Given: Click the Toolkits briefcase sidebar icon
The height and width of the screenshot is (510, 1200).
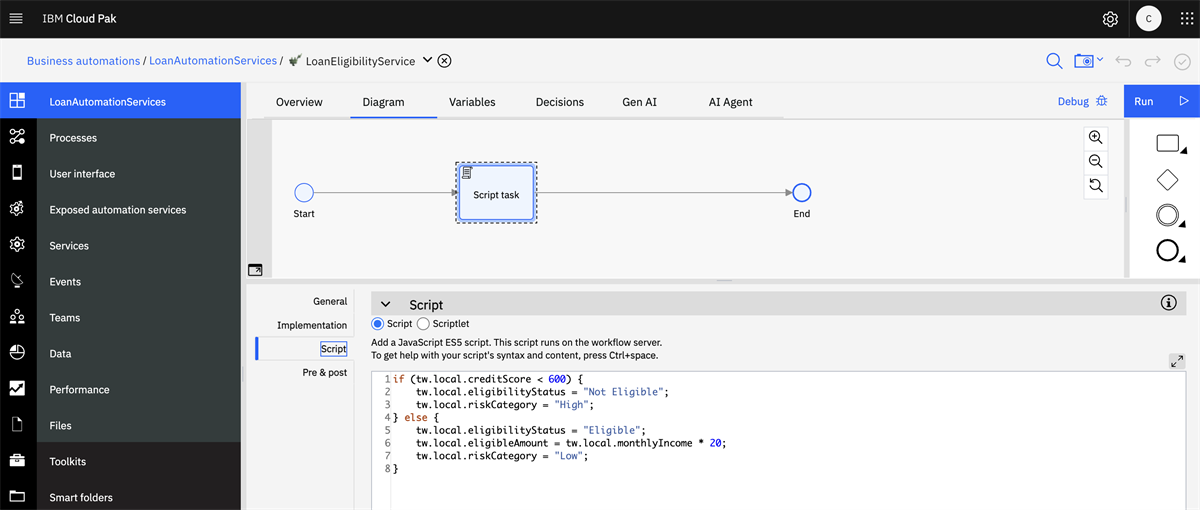Looking at the screenshot, I should click(x=17, y=461).
